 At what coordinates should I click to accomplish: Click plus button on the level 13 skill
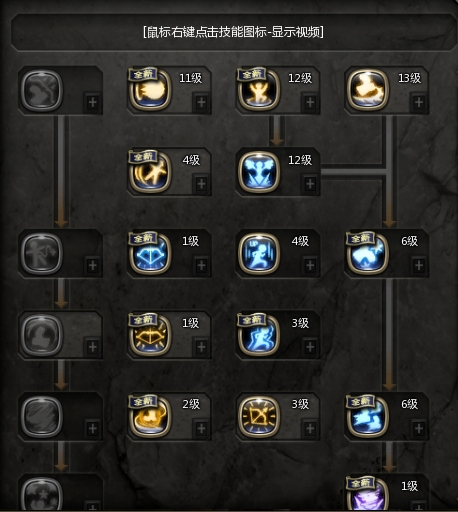[419, 102]
